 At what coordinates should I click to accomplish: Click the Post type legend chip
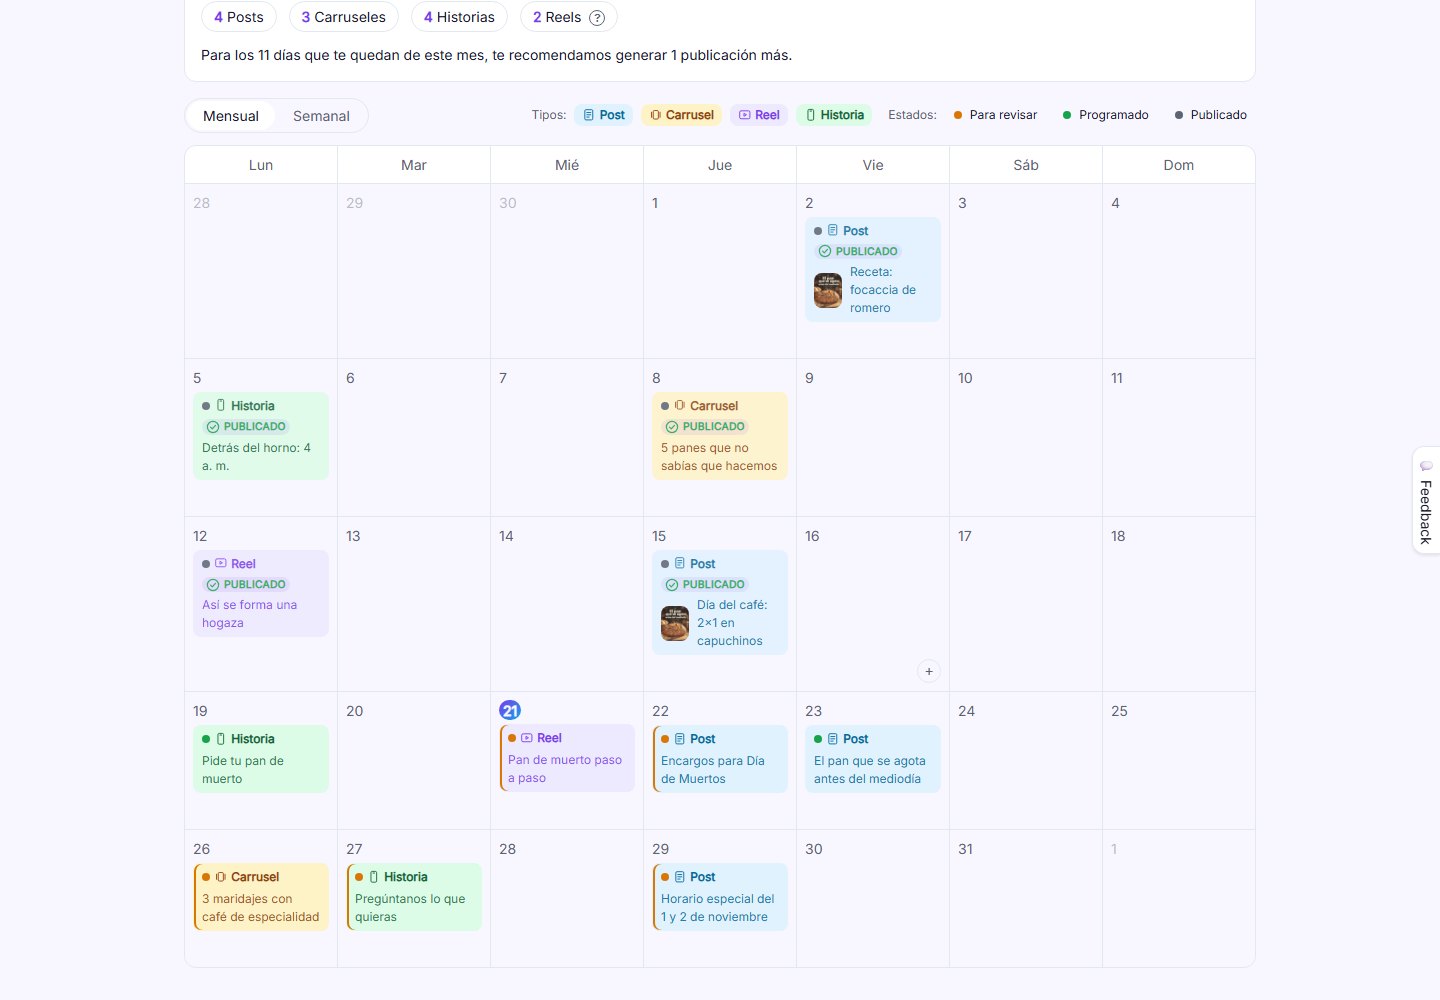pos(604,115)
